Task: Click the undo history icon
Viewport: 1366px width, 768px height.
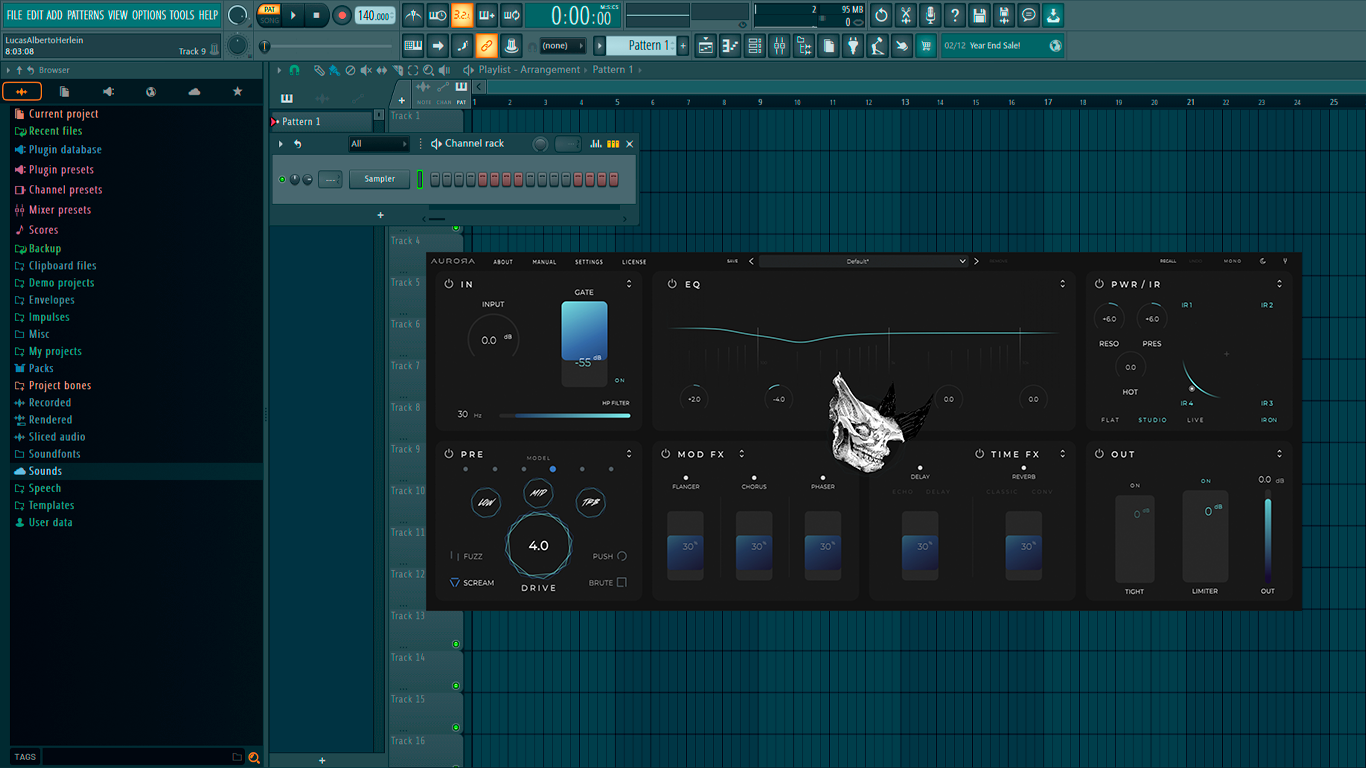Action: tap(881, 15)
